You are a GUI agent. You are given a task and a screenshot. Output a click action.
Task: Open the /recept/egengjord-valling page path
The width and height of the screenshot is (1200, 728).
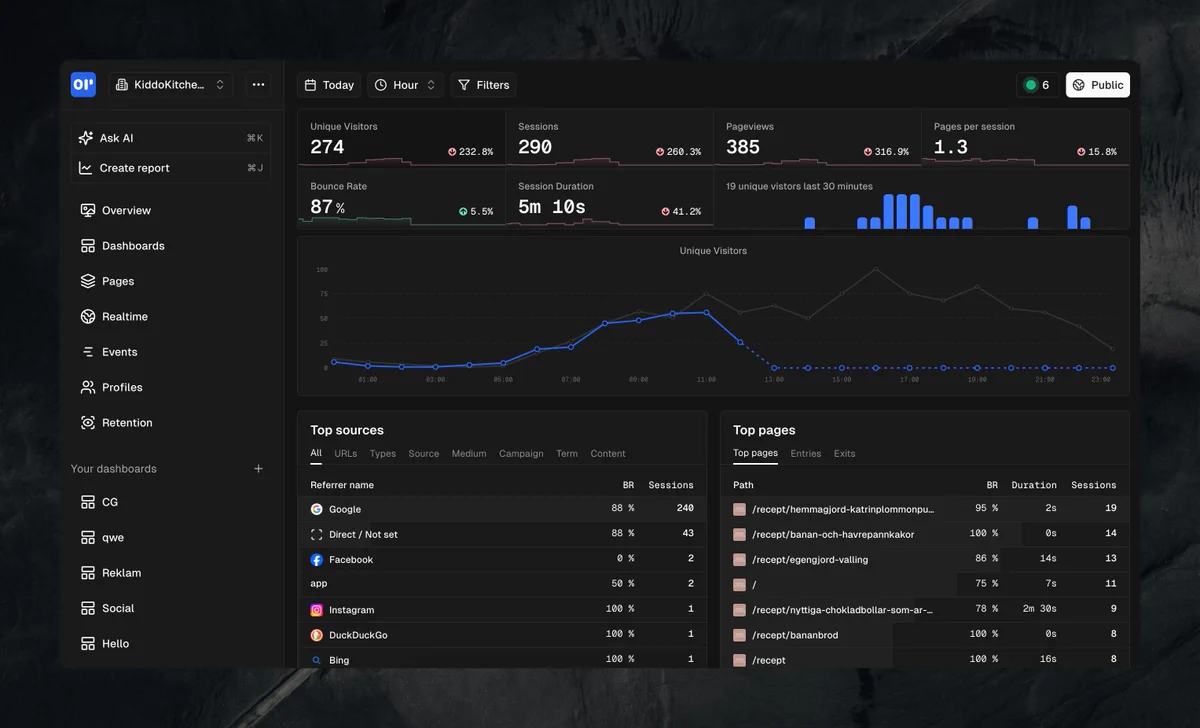(810, 560)
